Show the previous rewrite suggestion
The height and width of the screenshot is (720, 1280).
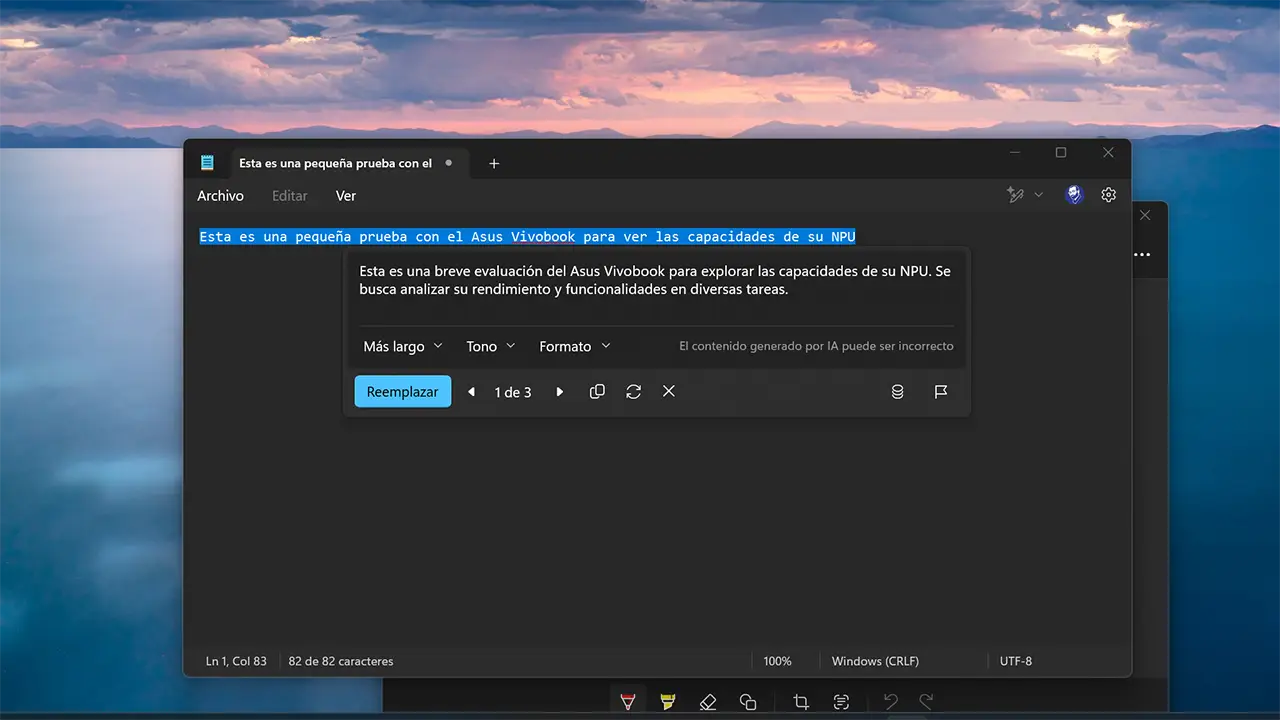click(472, 392)
